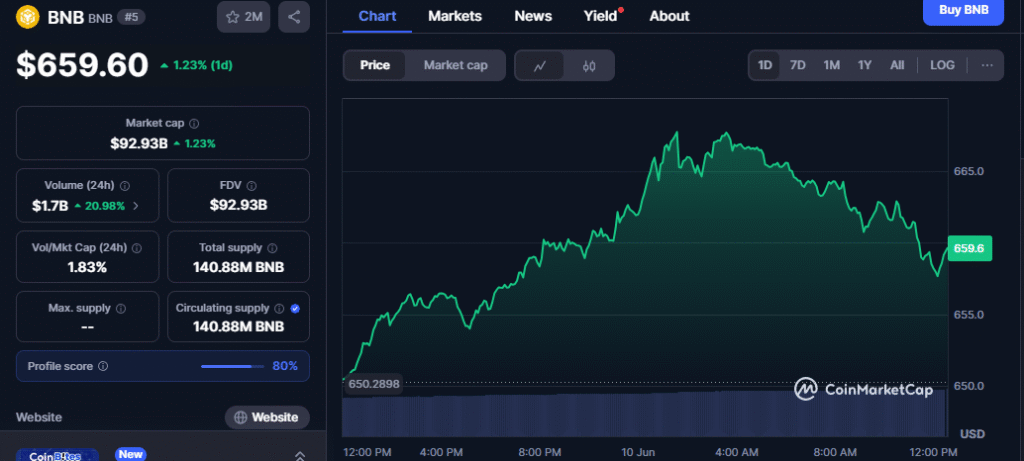
Task: Select the 7D time range
Action: click(x=797, y=65)
